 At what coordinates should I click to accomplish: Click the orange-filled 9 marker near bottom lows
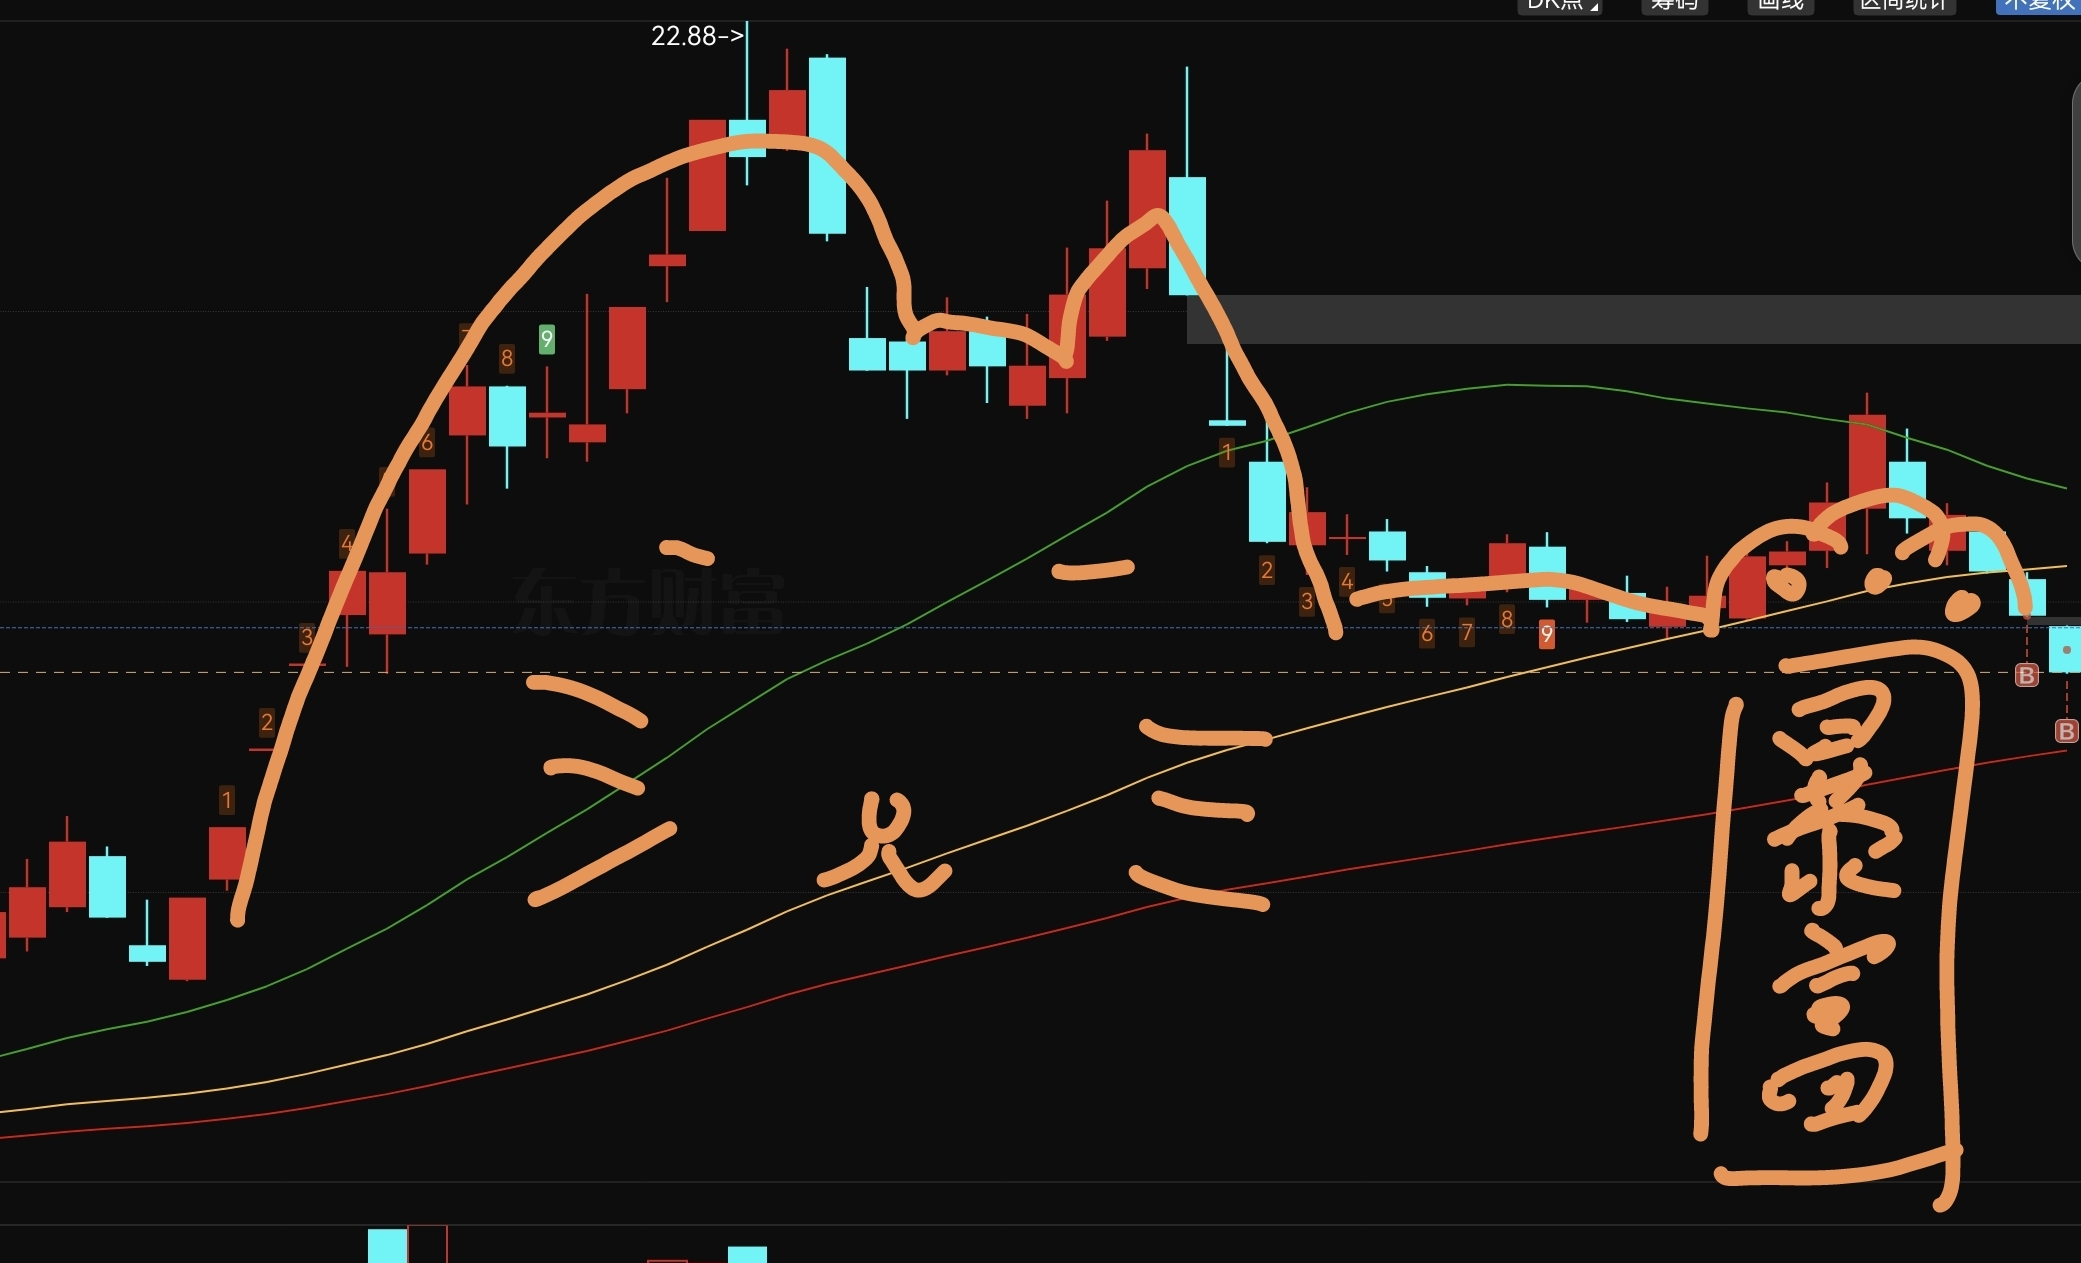(x=1546, y=633)
